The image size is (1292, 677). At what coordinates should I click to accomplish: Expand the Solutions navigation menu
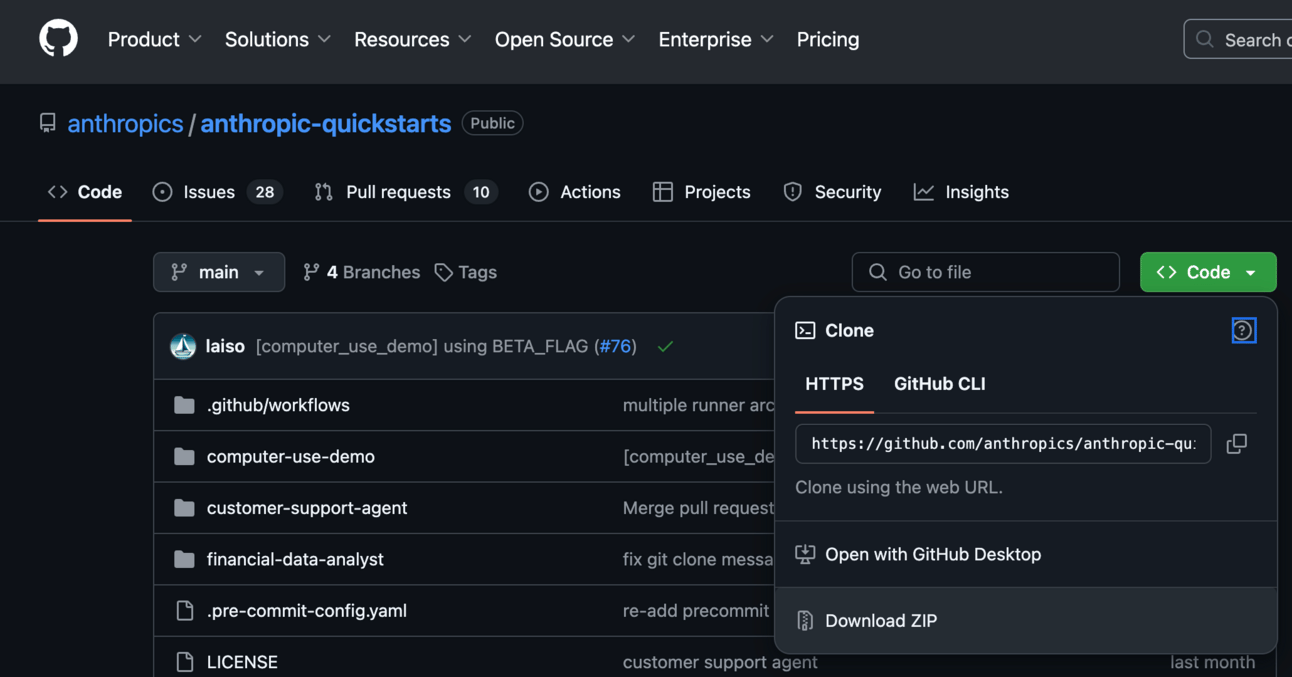point(277,40)
